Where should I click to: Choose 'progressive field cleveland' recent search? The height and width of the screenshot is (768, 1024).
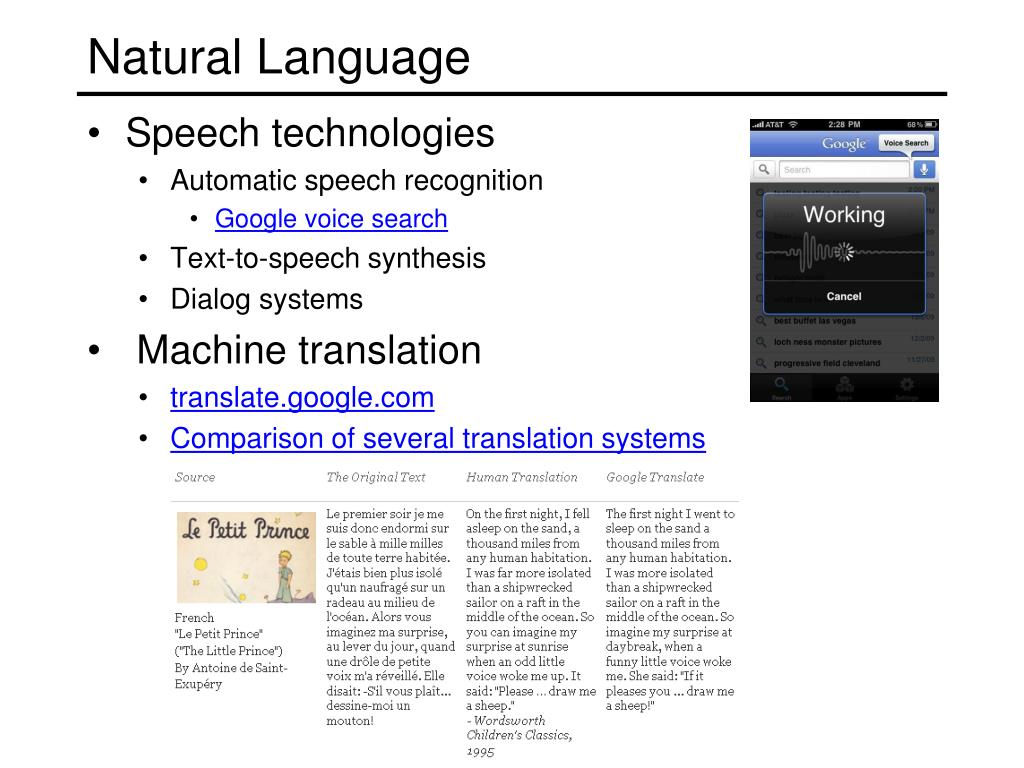[x=827, y=363]
